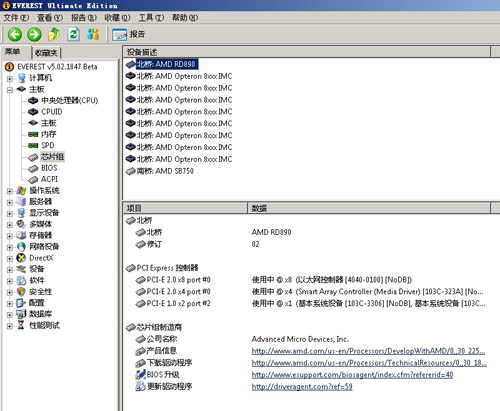
Task: Open the 产品信息 amd.com DevelopWithAMD link
Action: [368, 351]
